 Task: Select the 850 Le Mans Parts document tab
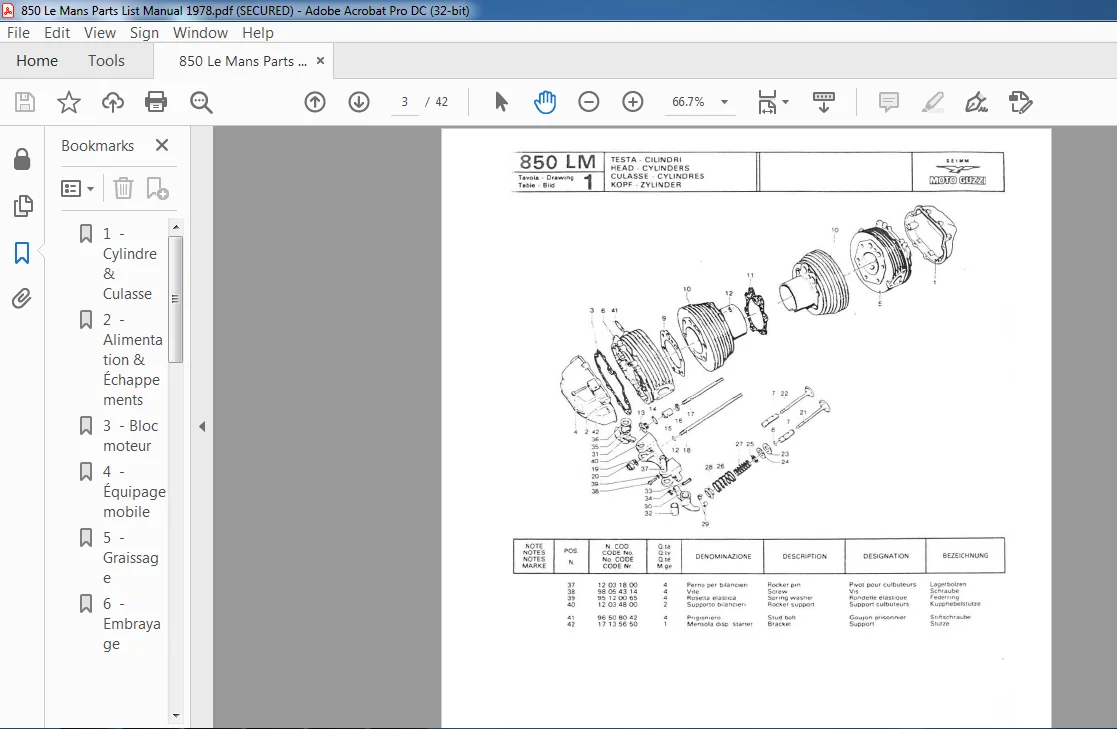(x=242, y=61)
